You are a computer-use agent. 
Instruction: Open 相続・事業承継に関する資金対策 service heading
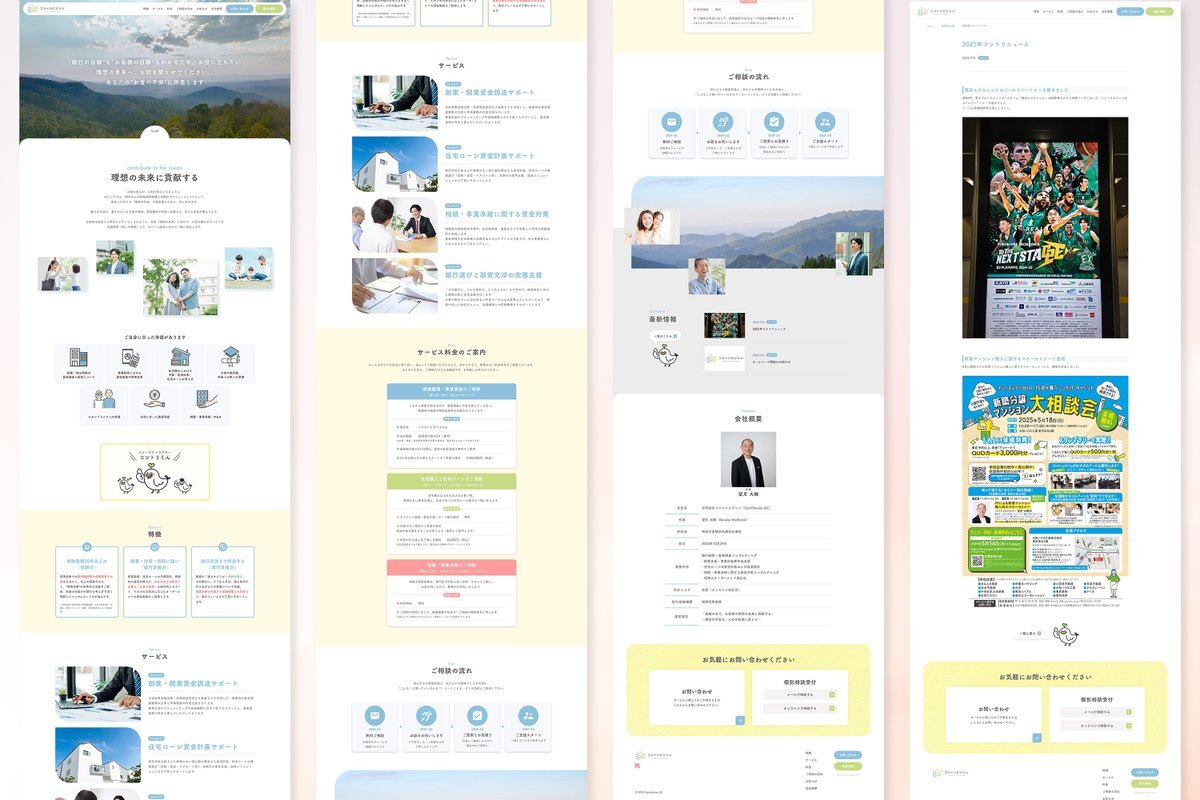click(x=497, y=214)
